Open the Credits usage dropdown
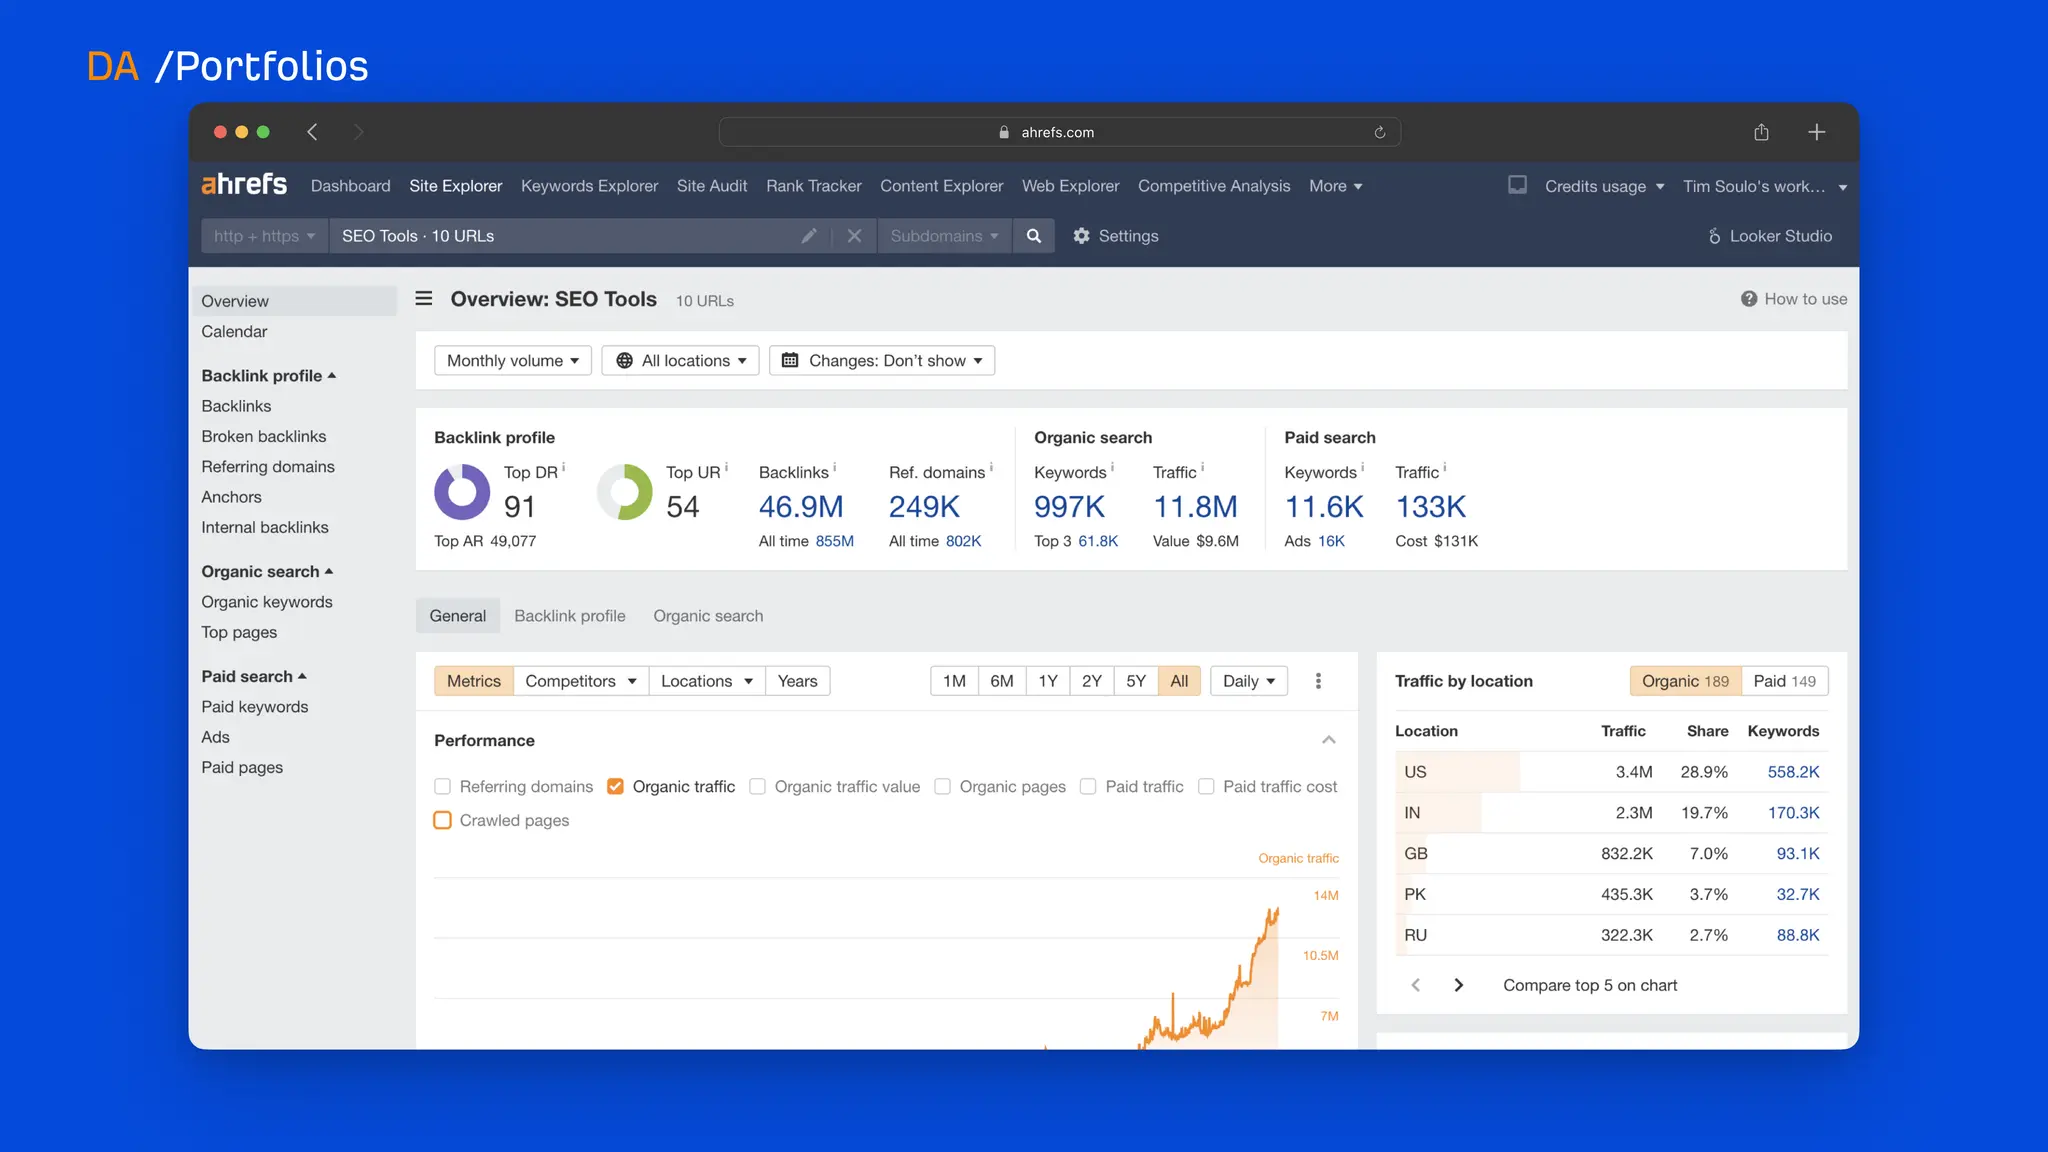2048x1152 pixels. (1605, 186)
